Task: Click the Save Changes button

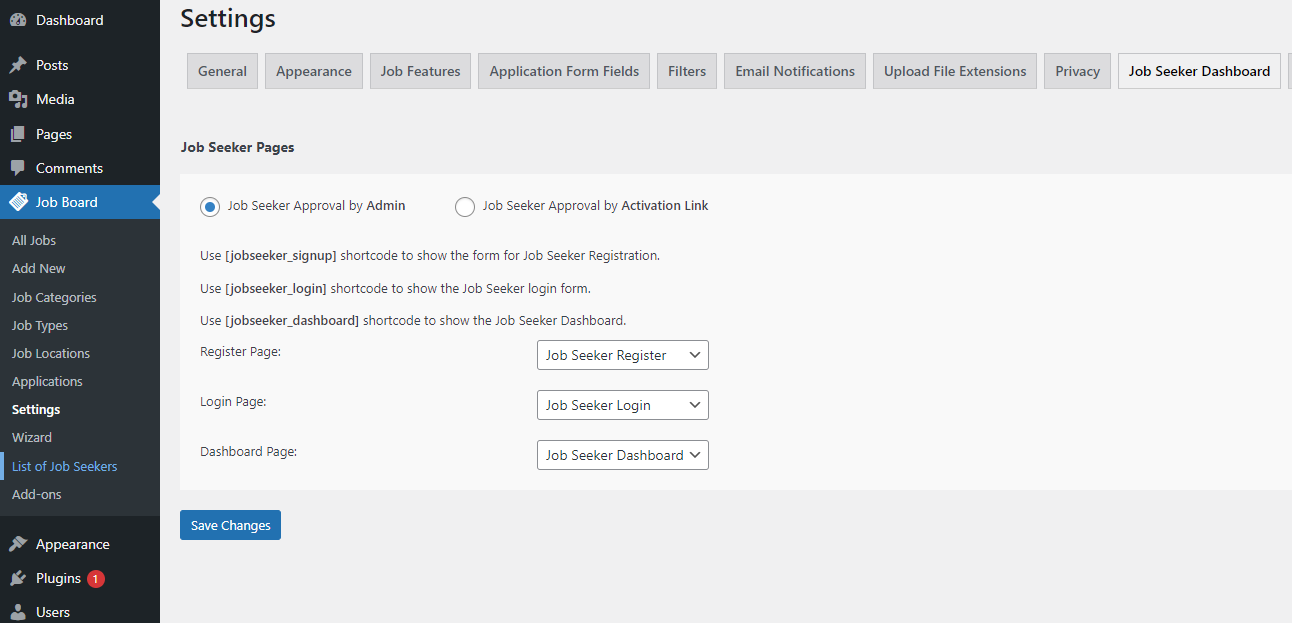Action: (x=230, y=524)
